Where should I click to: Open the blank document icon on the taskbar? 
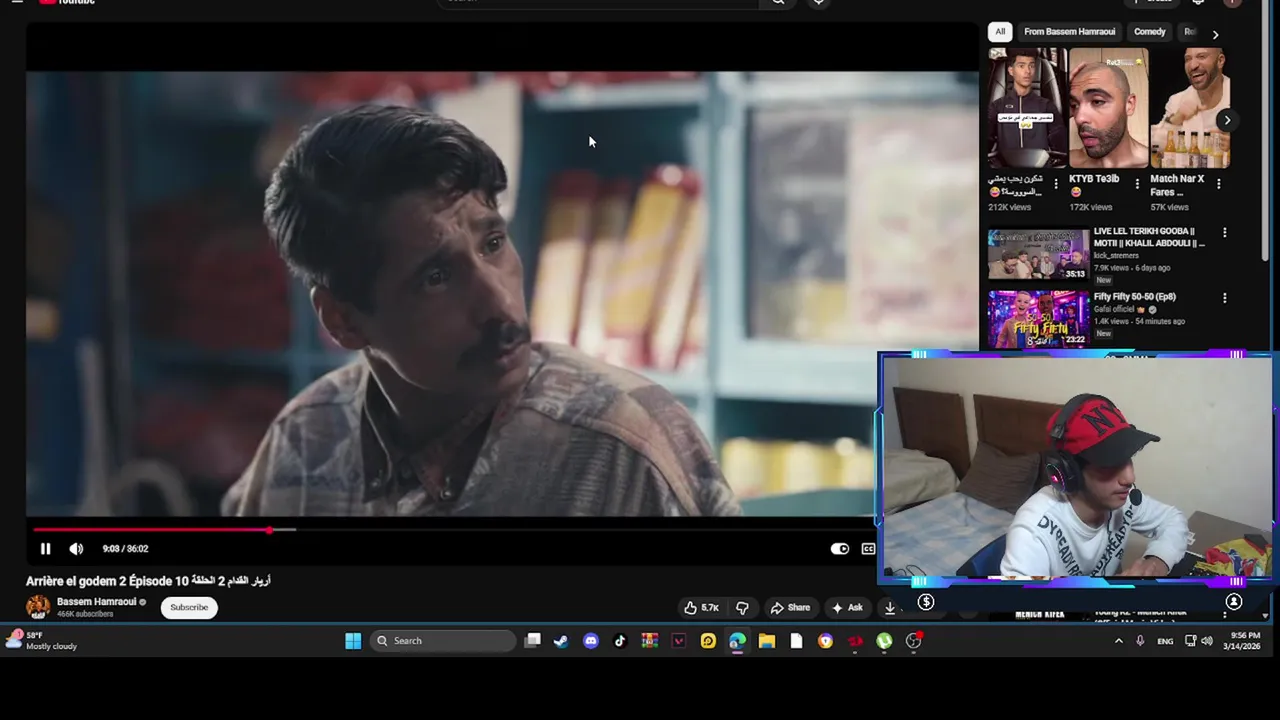[x=796, y=641]
